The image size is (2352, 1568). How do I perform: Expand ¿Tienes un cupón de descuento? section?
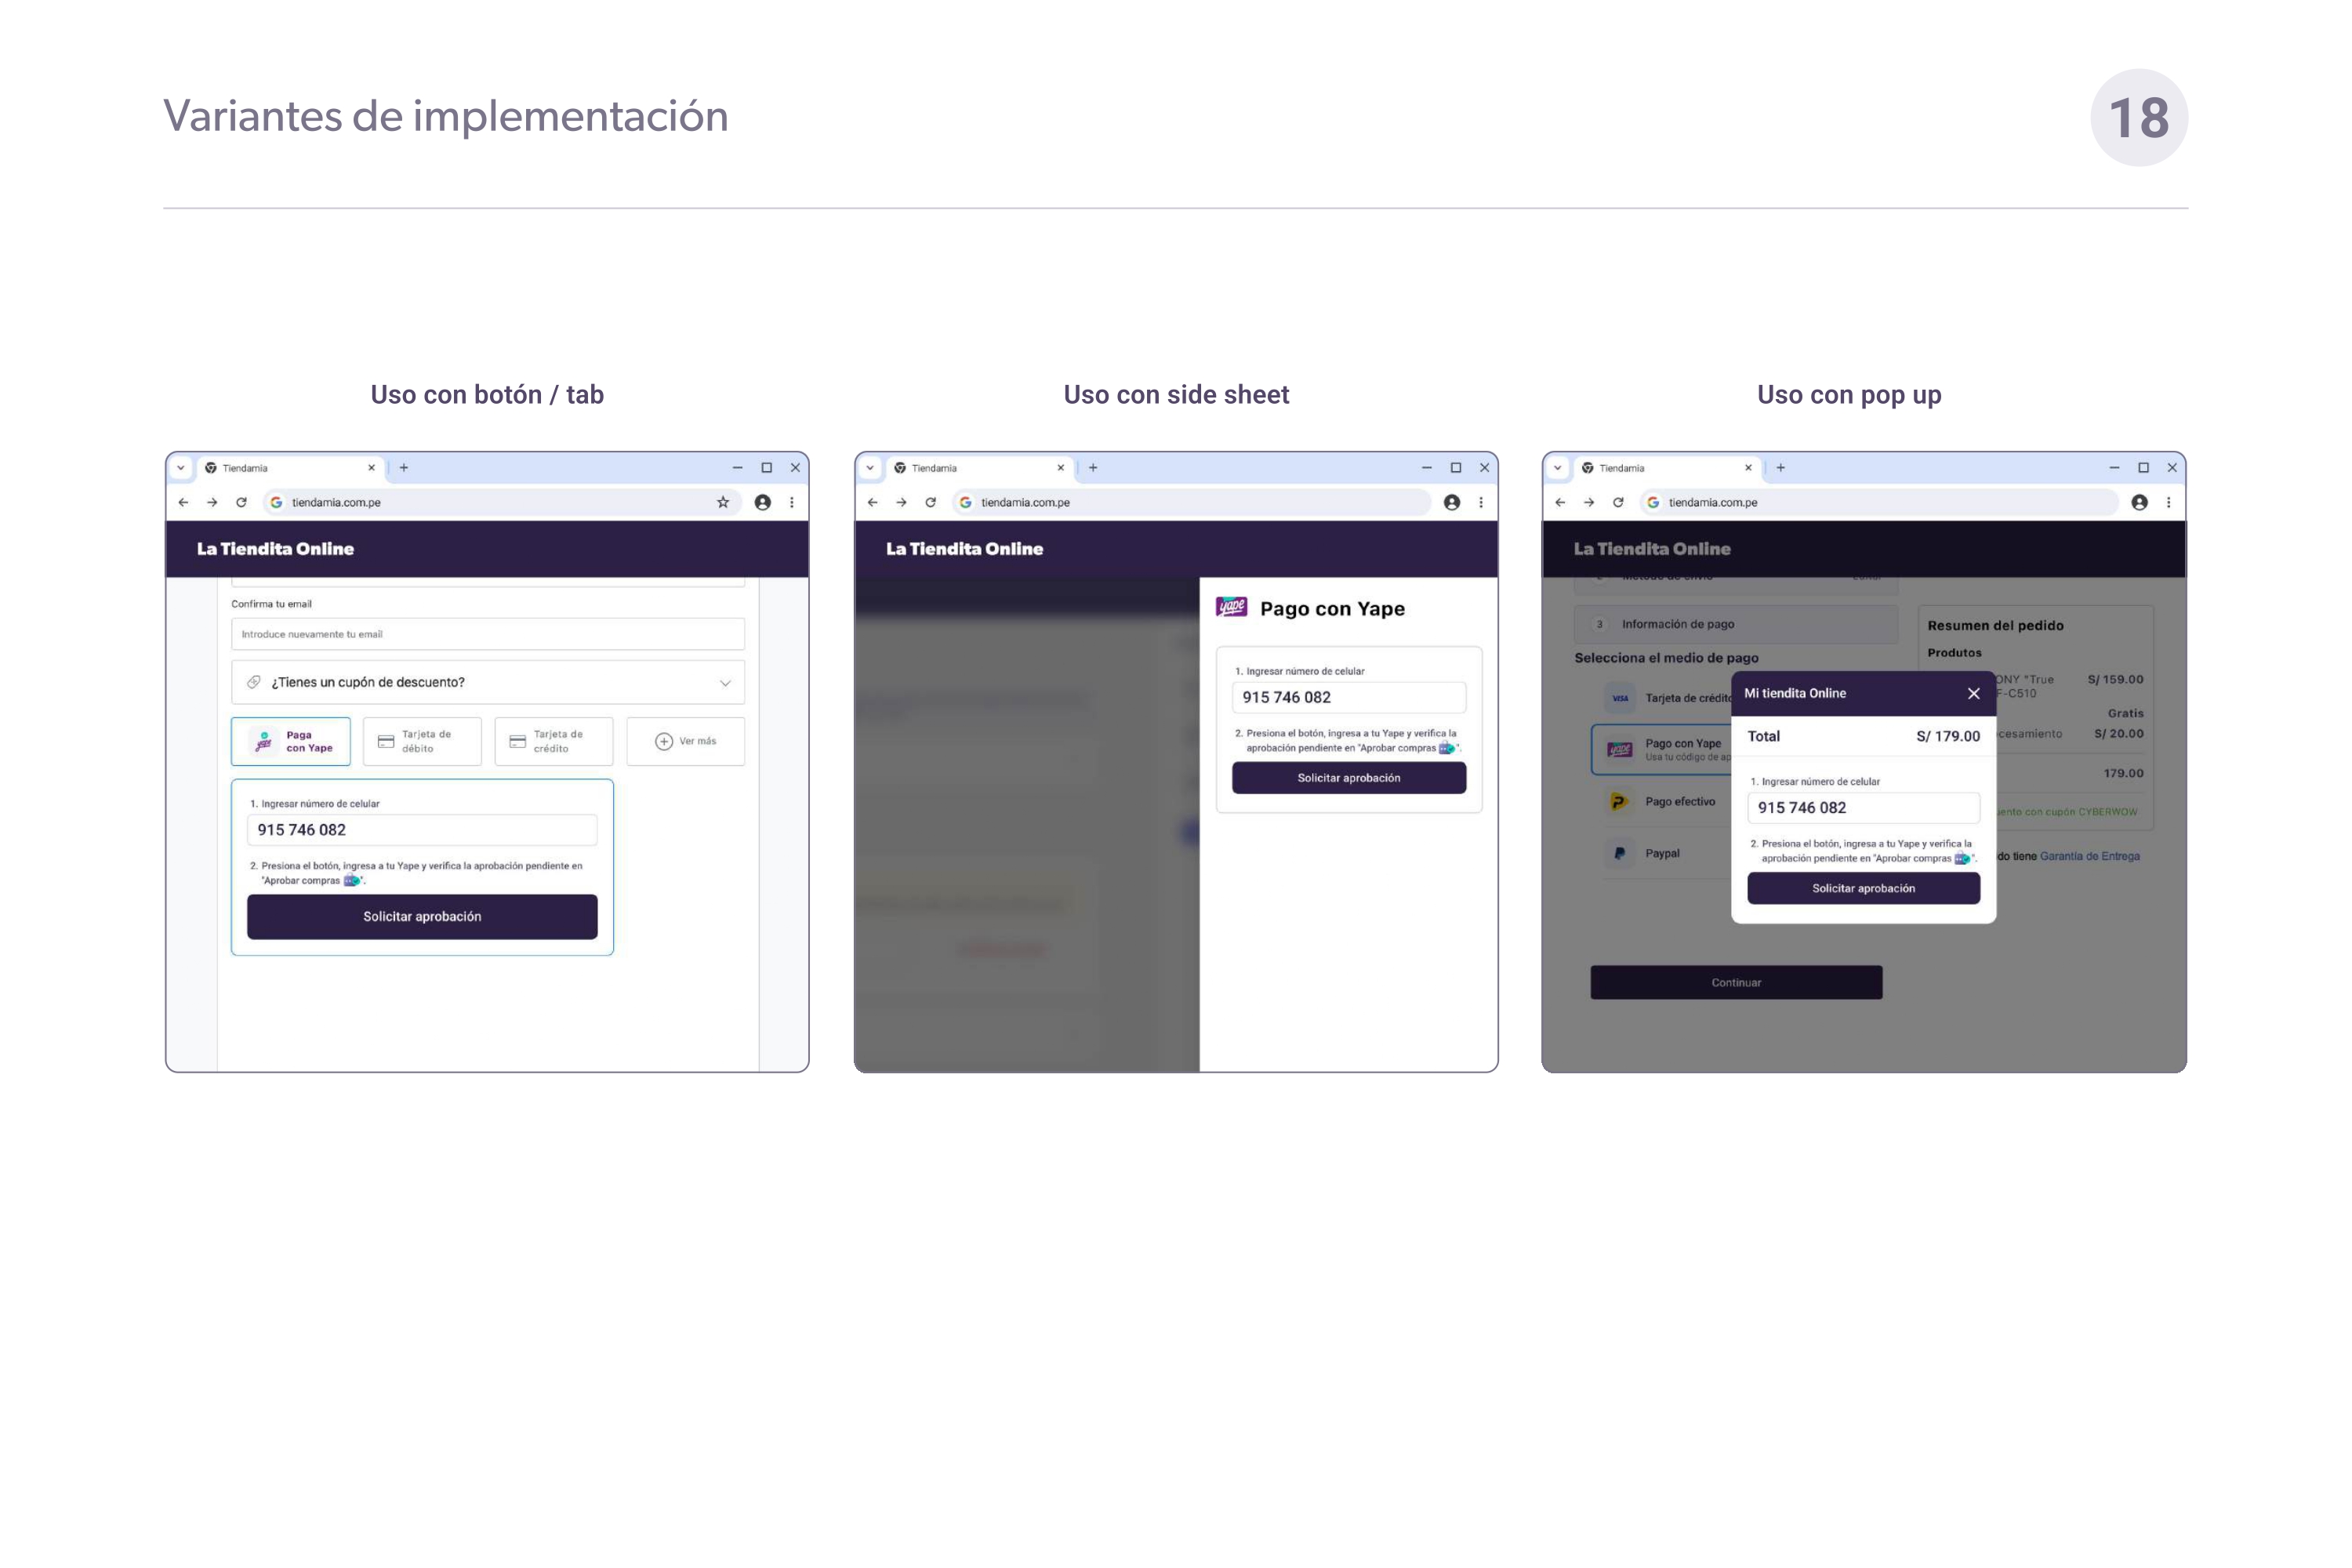coord(488,682)
